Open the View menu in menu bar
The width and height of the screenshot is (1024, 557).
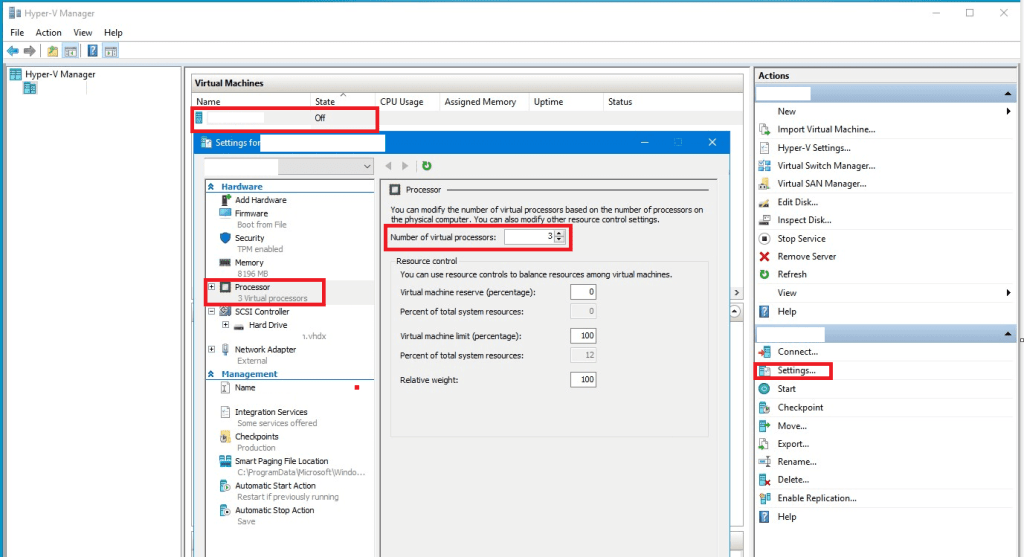tap(83, 33)
